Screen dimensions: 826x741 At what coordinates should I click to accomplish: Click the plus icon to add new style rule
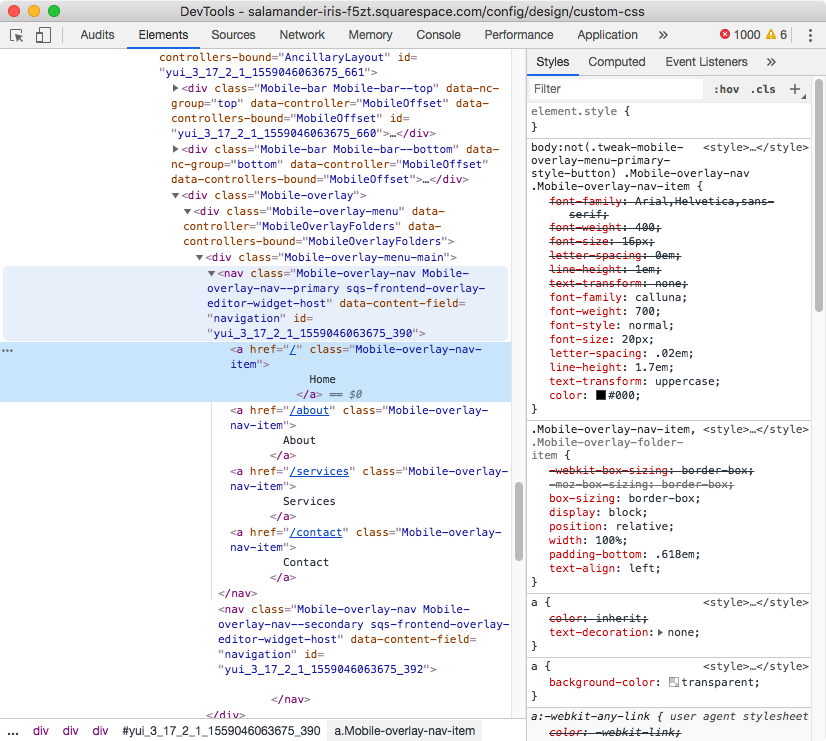pyautogui.click(x=796, y=89)
